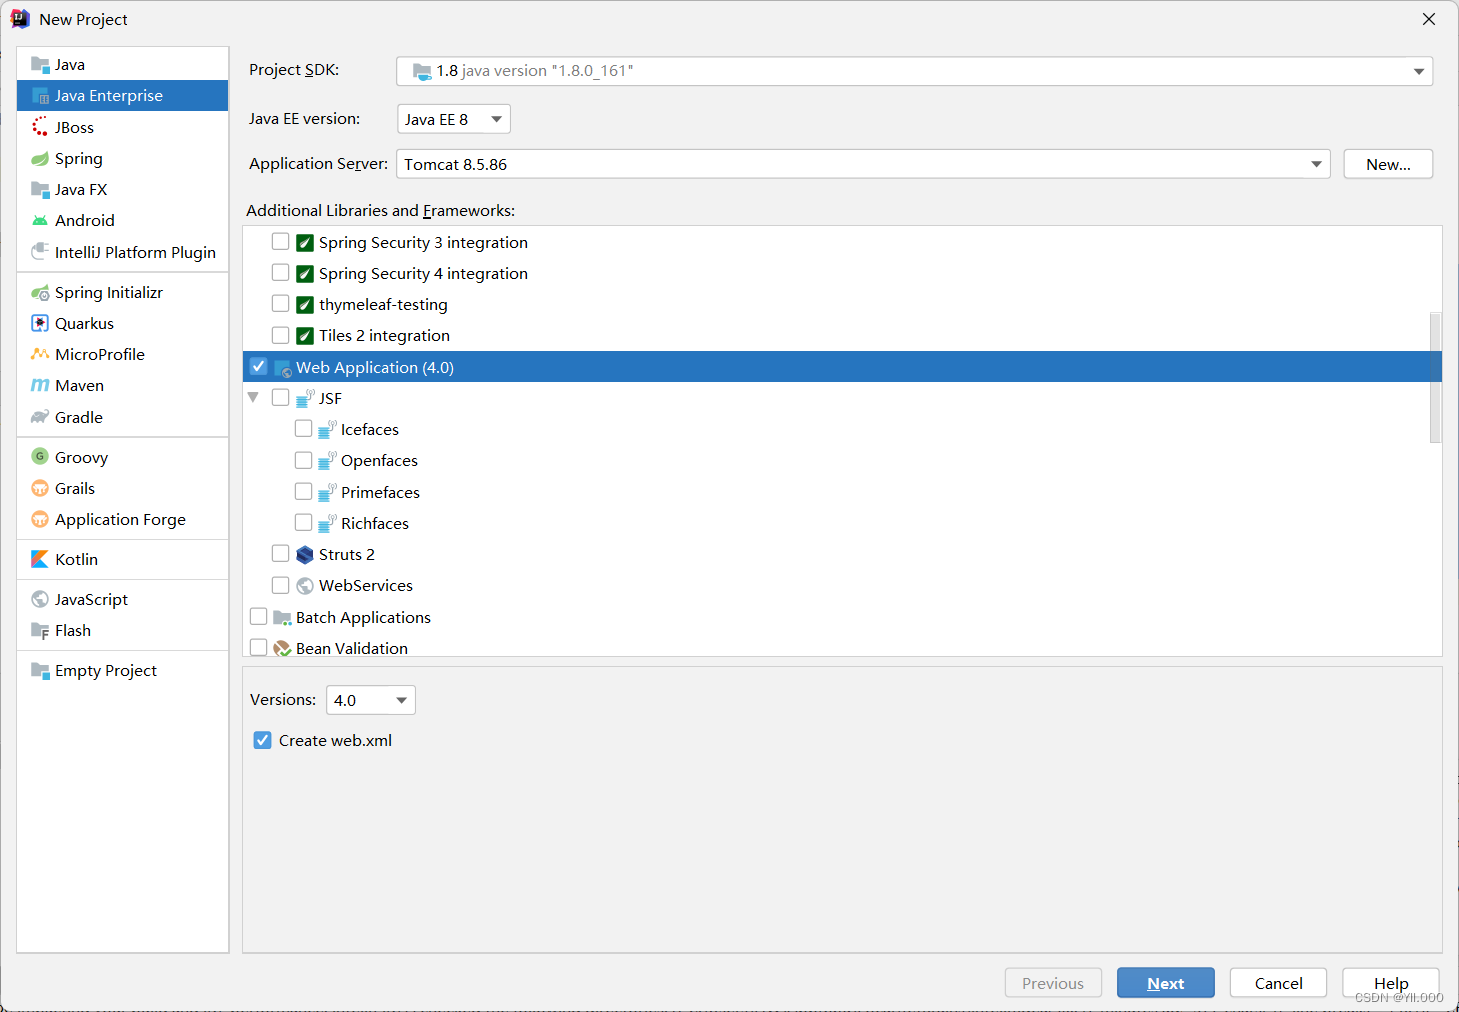This screenshot has height=1012, width=1459.
Task: Click the Struts 2 framework icon
Action: 305,555
